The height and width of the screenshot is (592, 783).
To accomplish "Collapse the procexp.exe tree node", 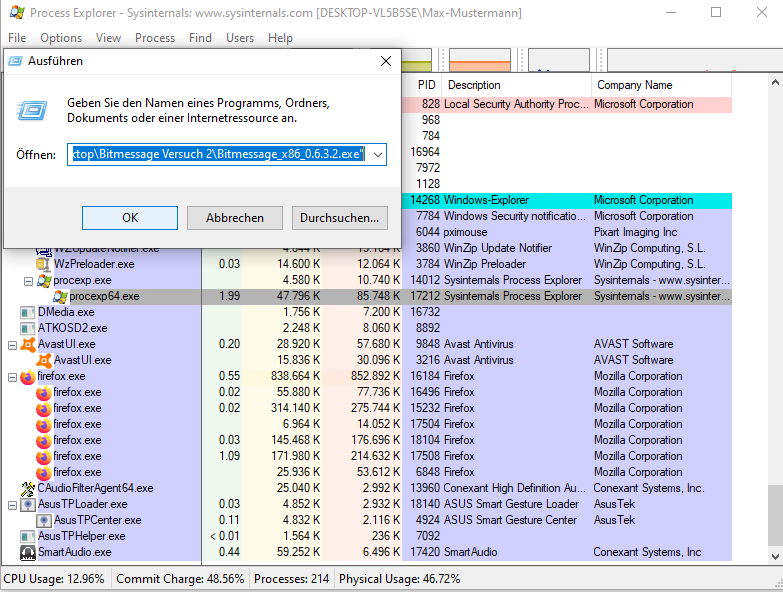I will click(28, 282).
